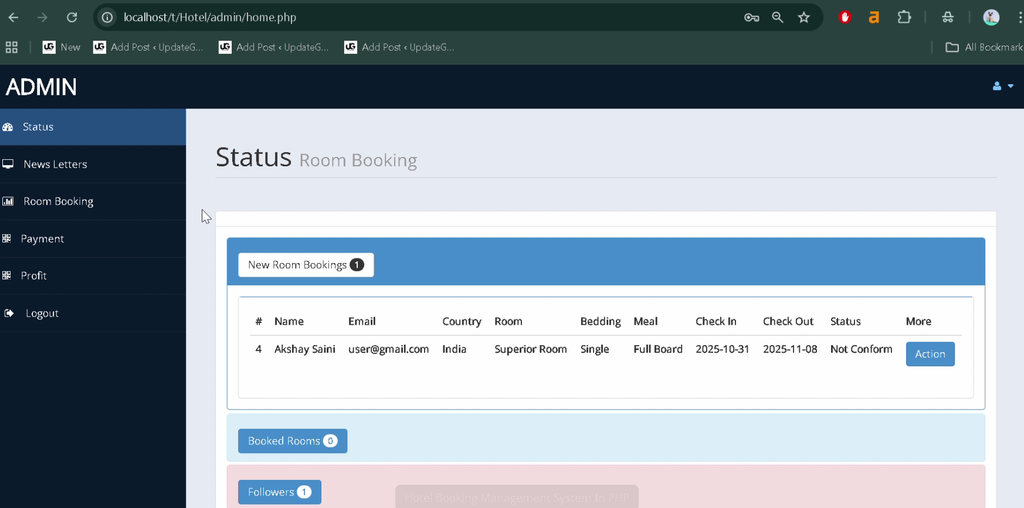Screen dimensions: 1024x508
Task: Click the Logout sign-out icon
Action: (8, 313)
